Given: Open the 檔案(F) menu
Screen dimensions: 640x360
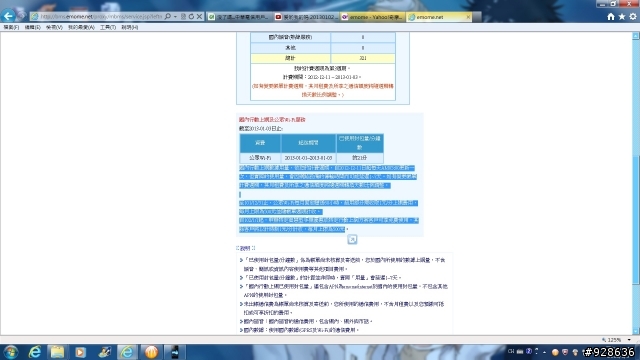Looking at the screenshot, I should coord(11,27).
